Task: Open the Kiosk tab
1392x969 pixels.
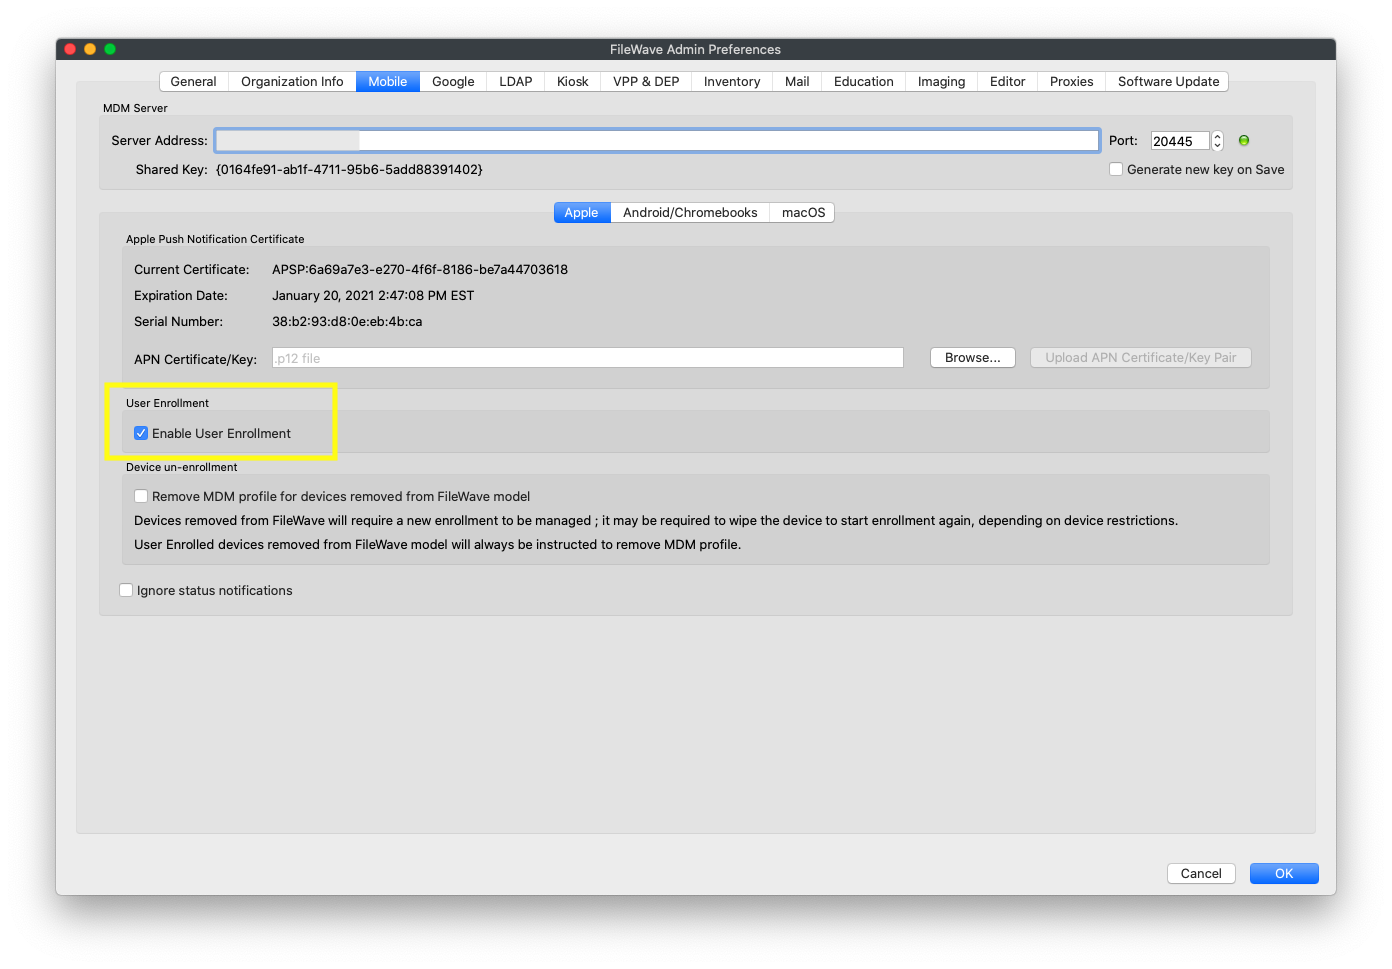Action: click(572, 82)
